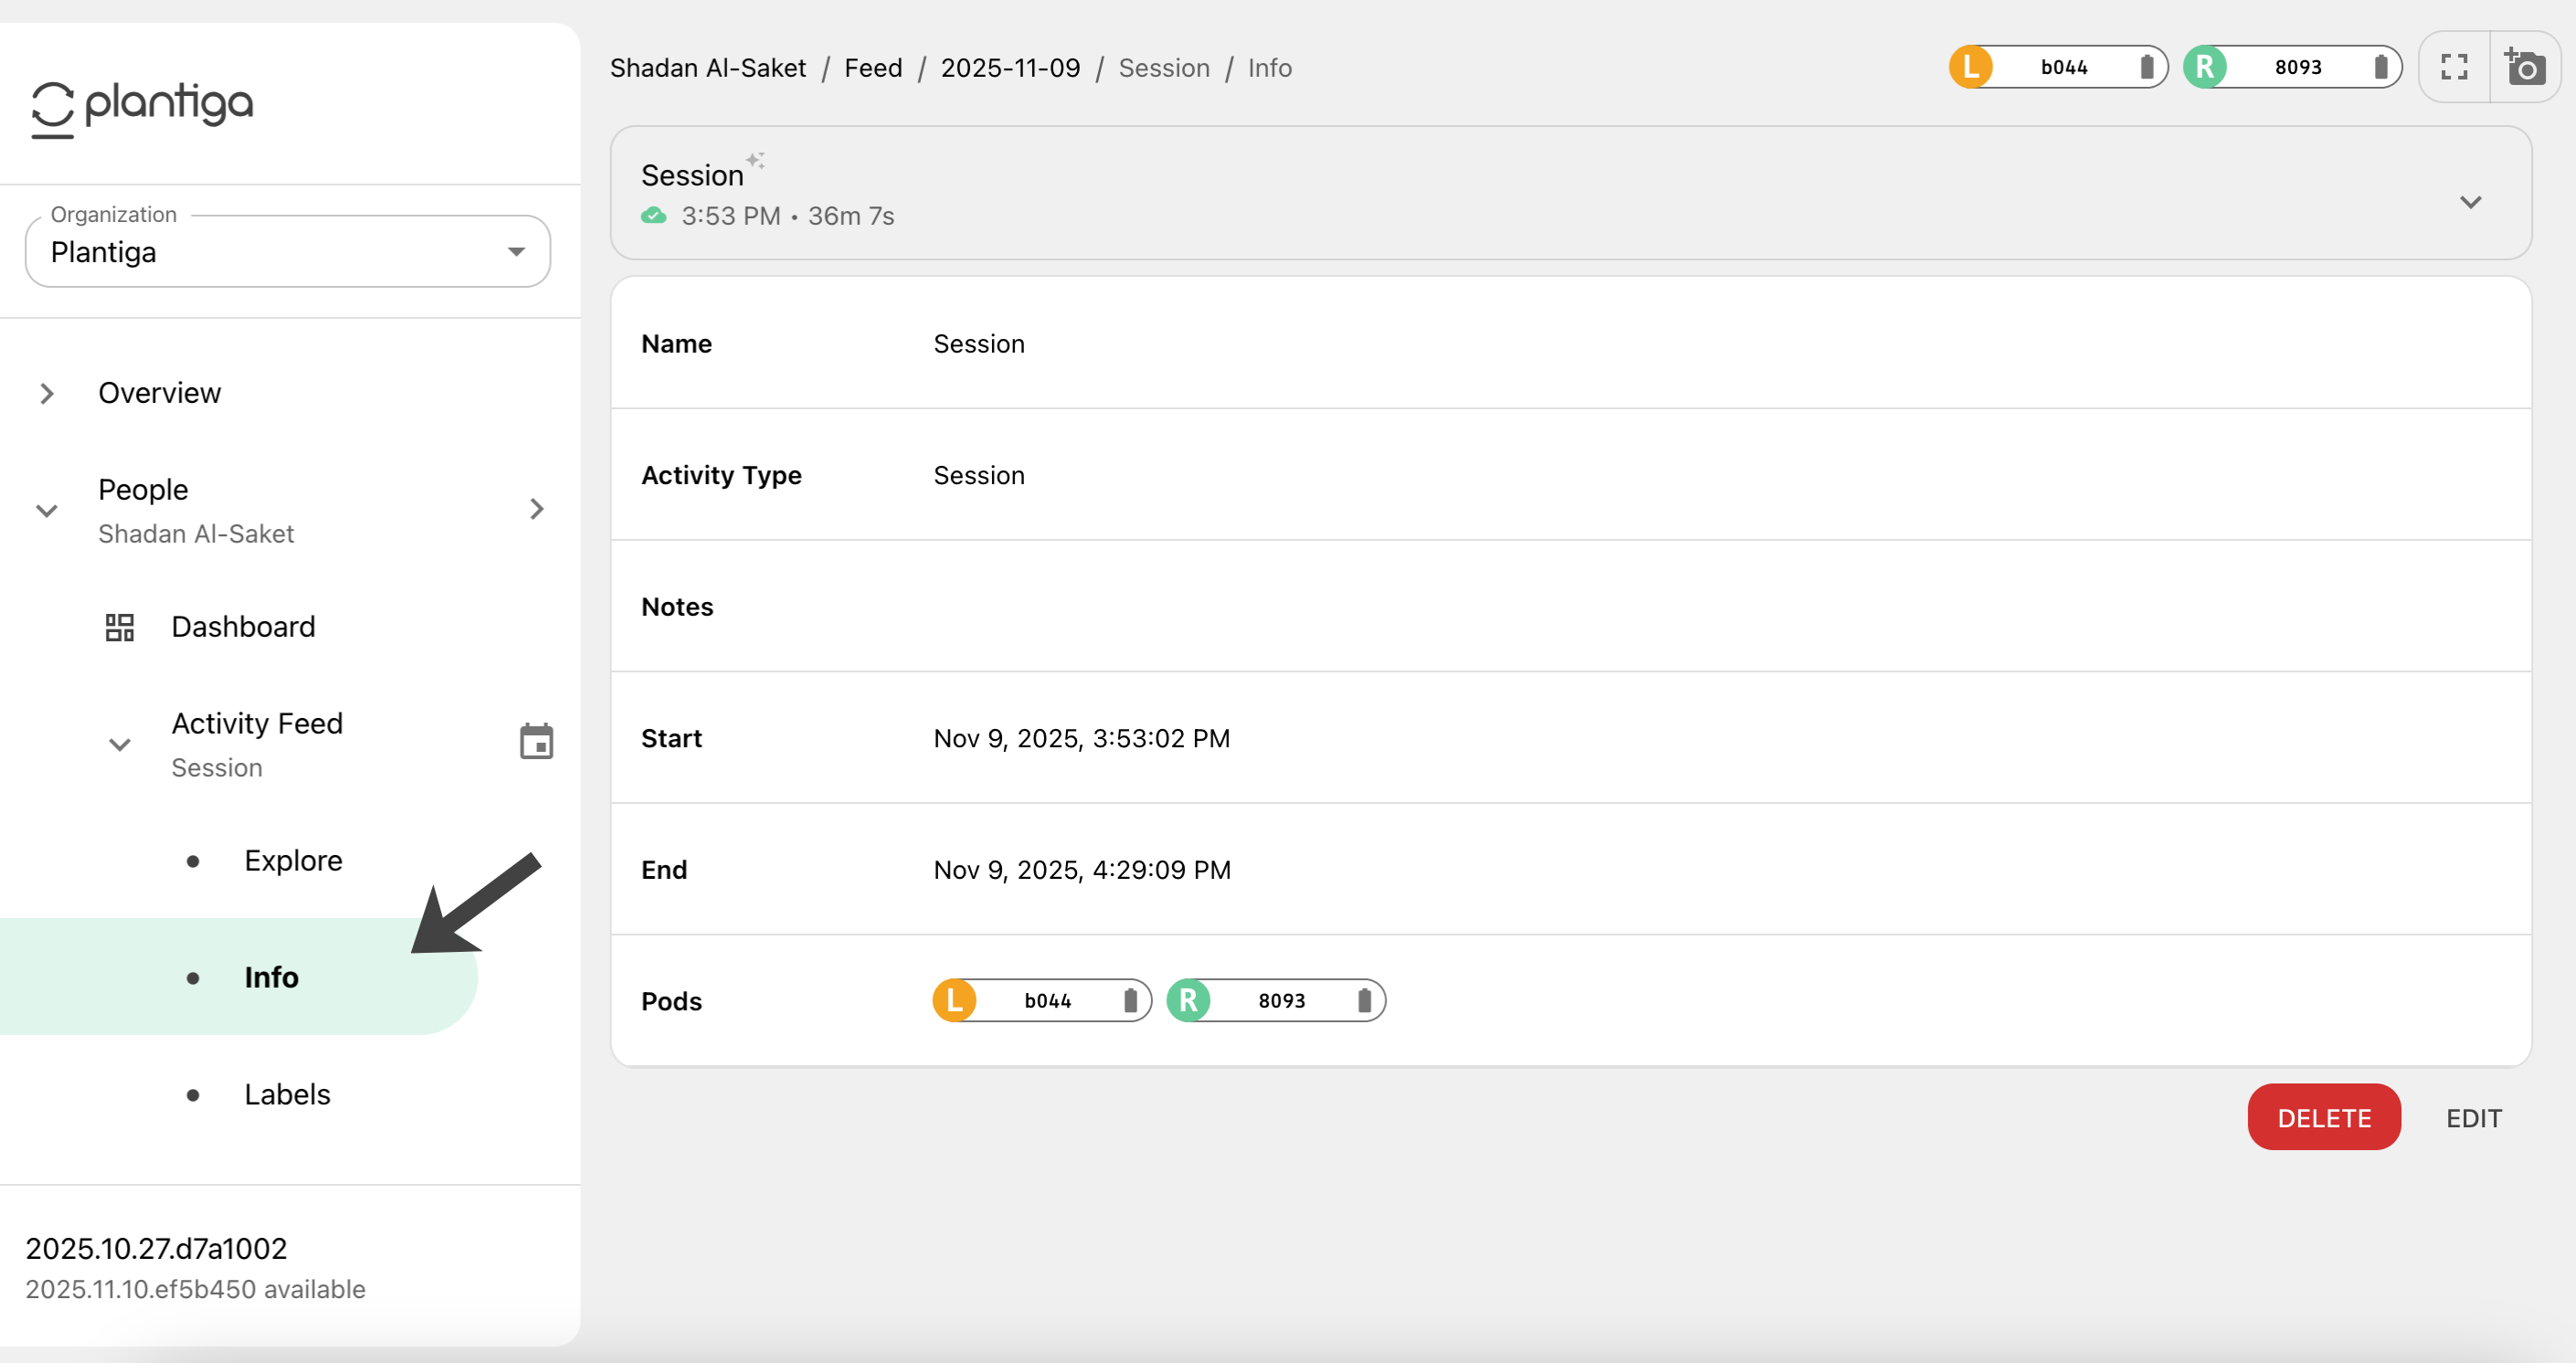Click the add screenshot camera icon

[2524, 67]
